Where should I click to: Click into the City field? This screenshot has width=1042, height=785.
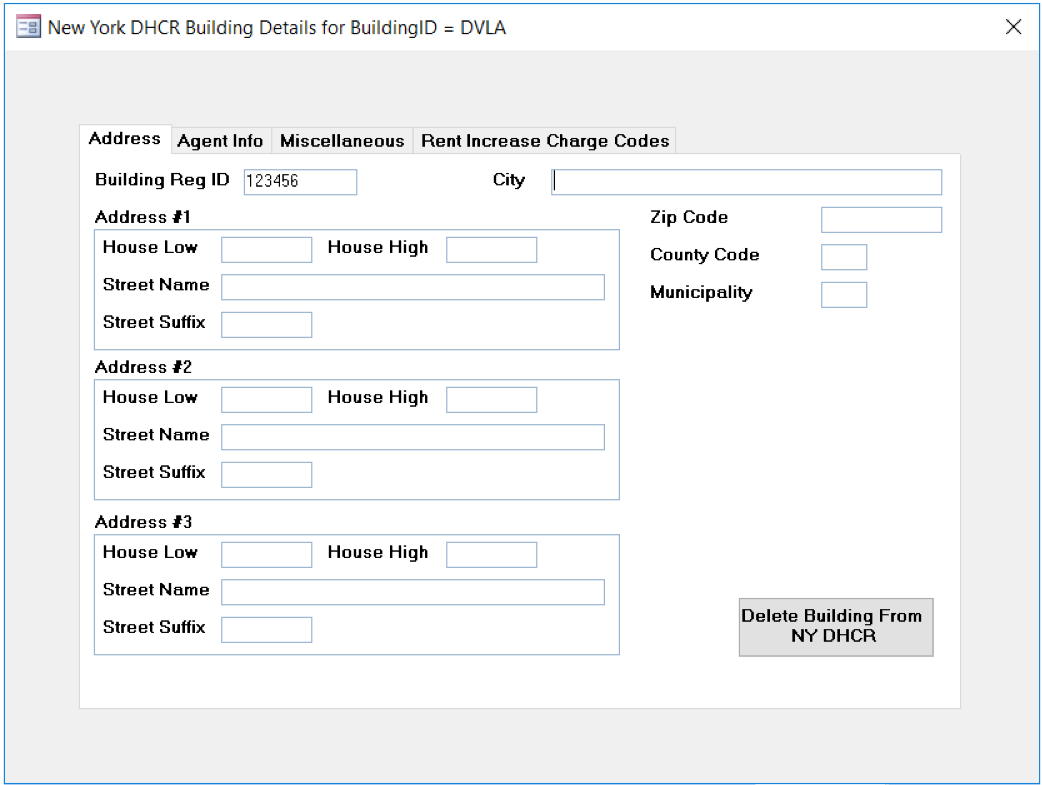click(746, 181)
